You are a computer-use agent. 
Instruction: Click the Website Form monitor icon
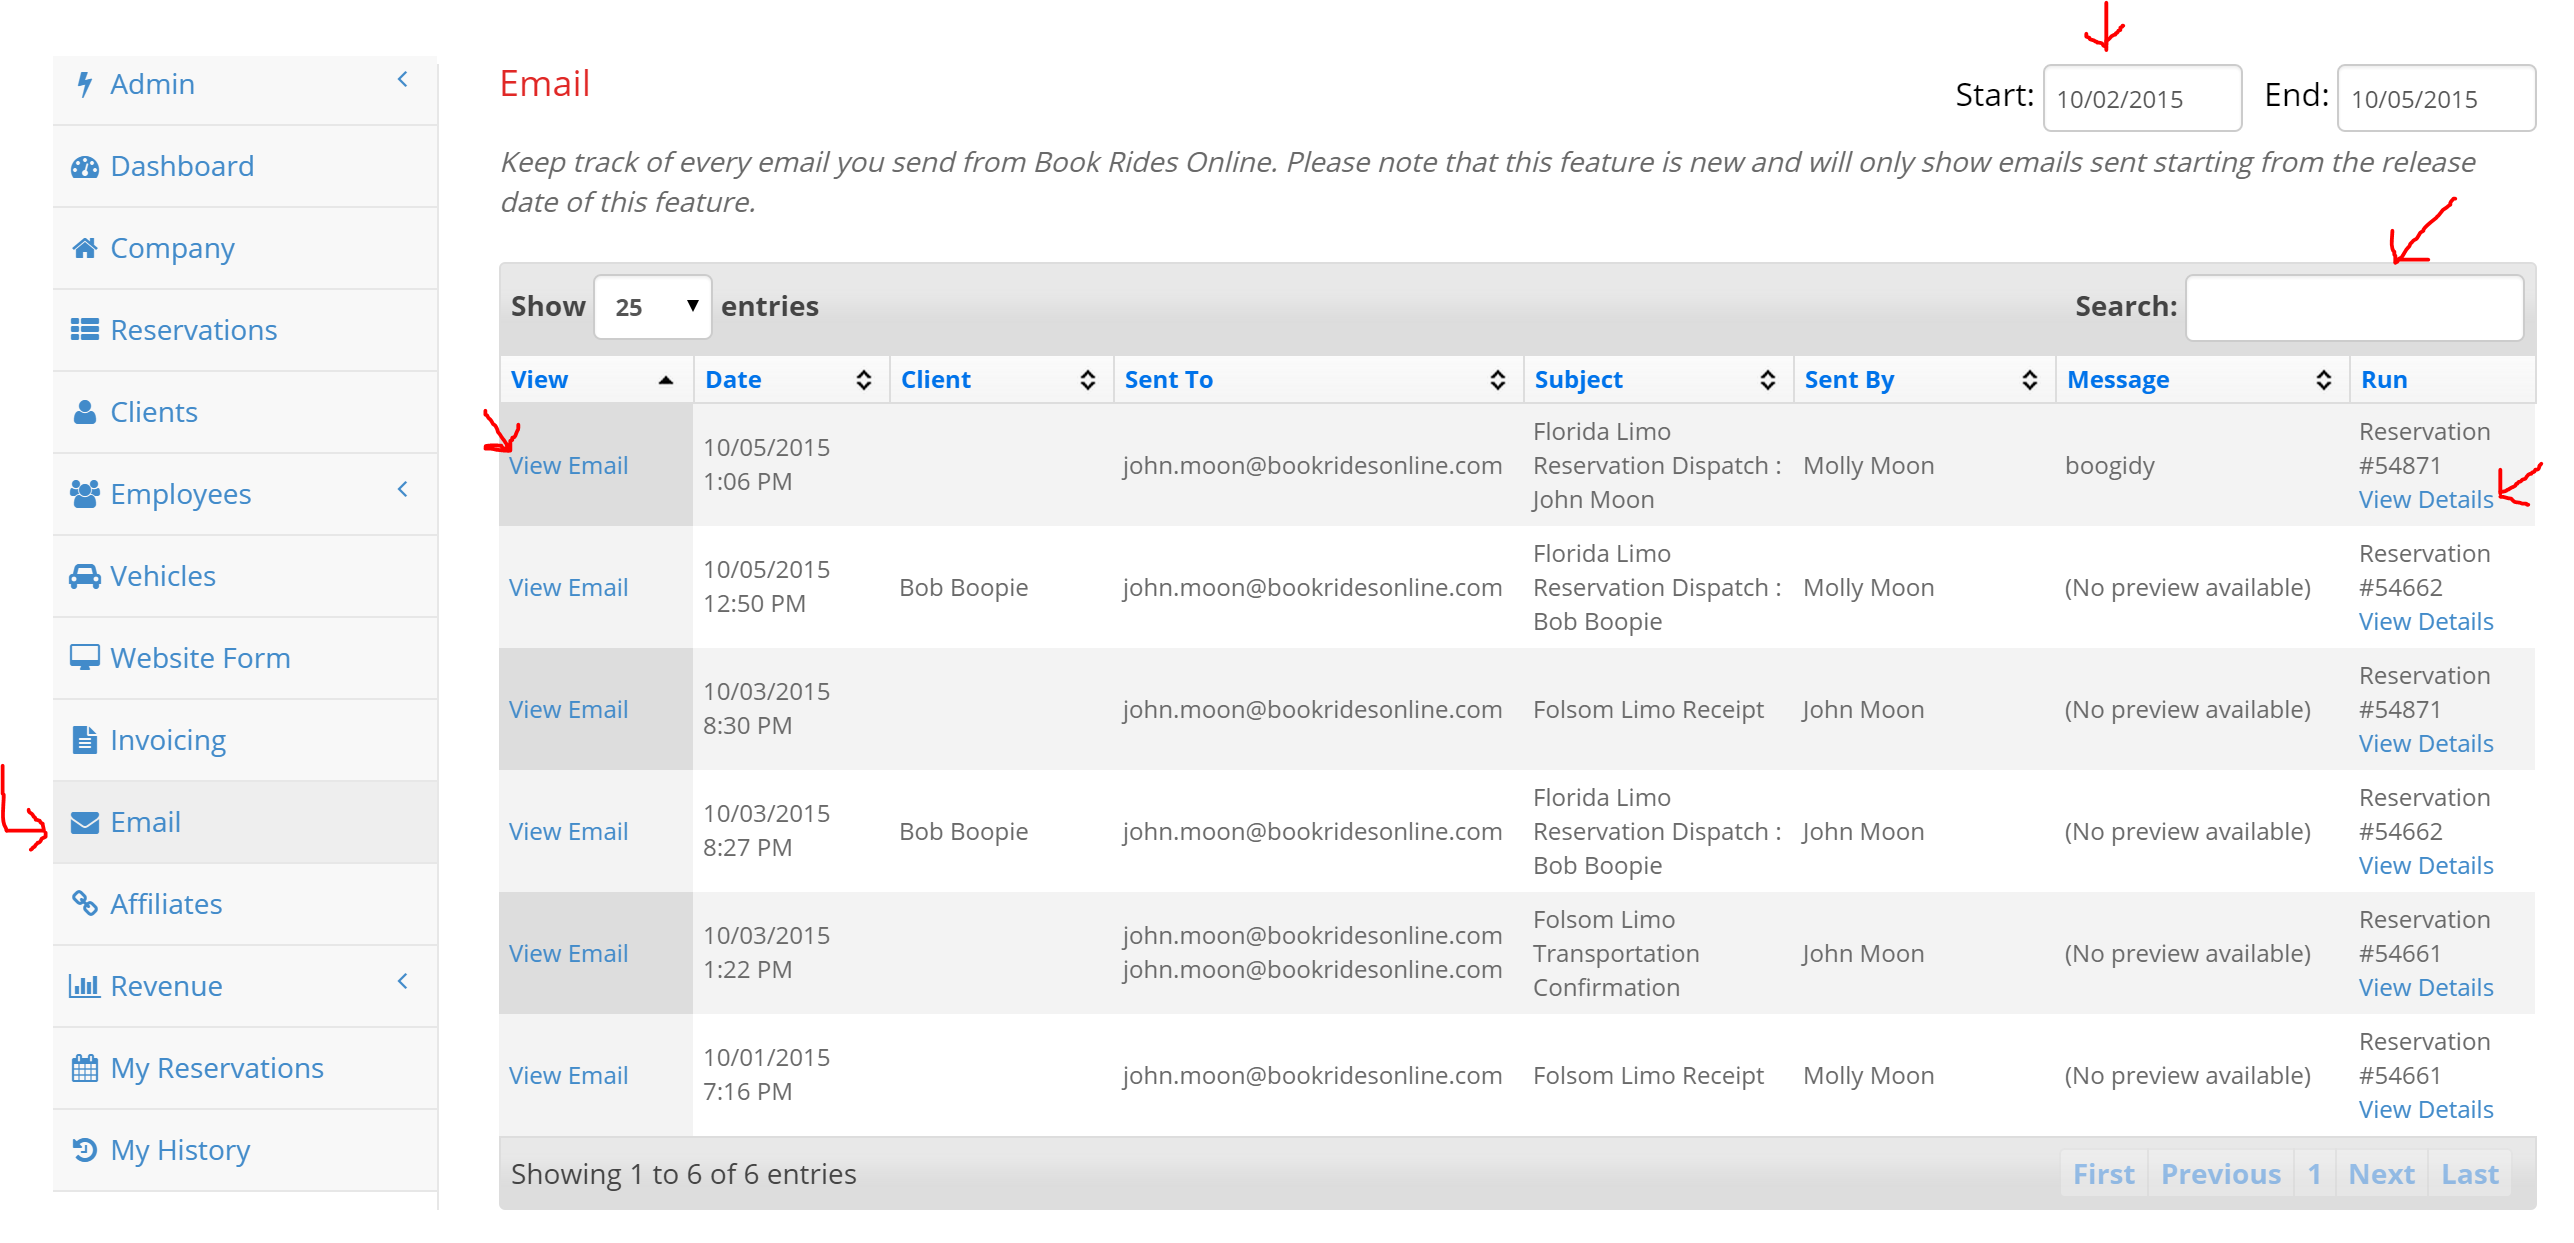(x=85, y=658)
